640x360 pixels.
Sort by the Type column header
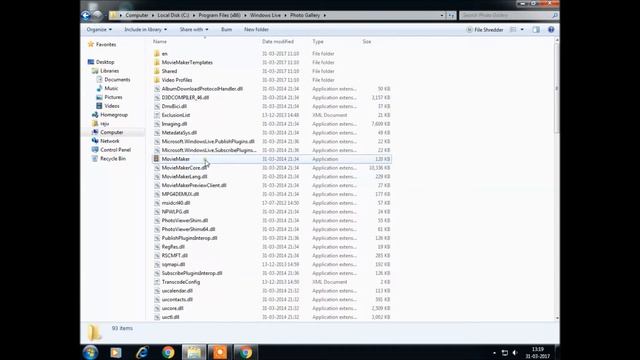tap(318, 42)
